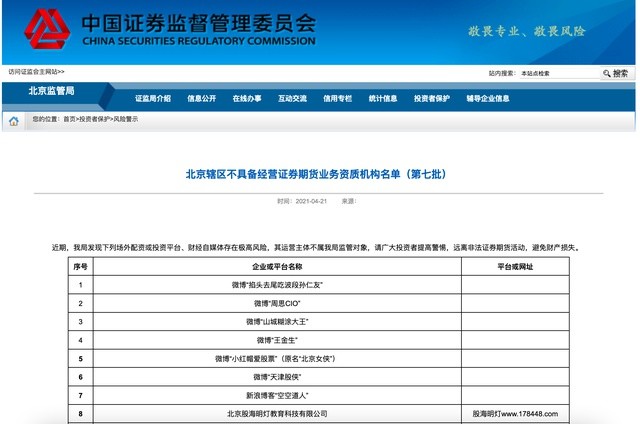Click the URL 股海明灯www.178448.com

(515, 414)
